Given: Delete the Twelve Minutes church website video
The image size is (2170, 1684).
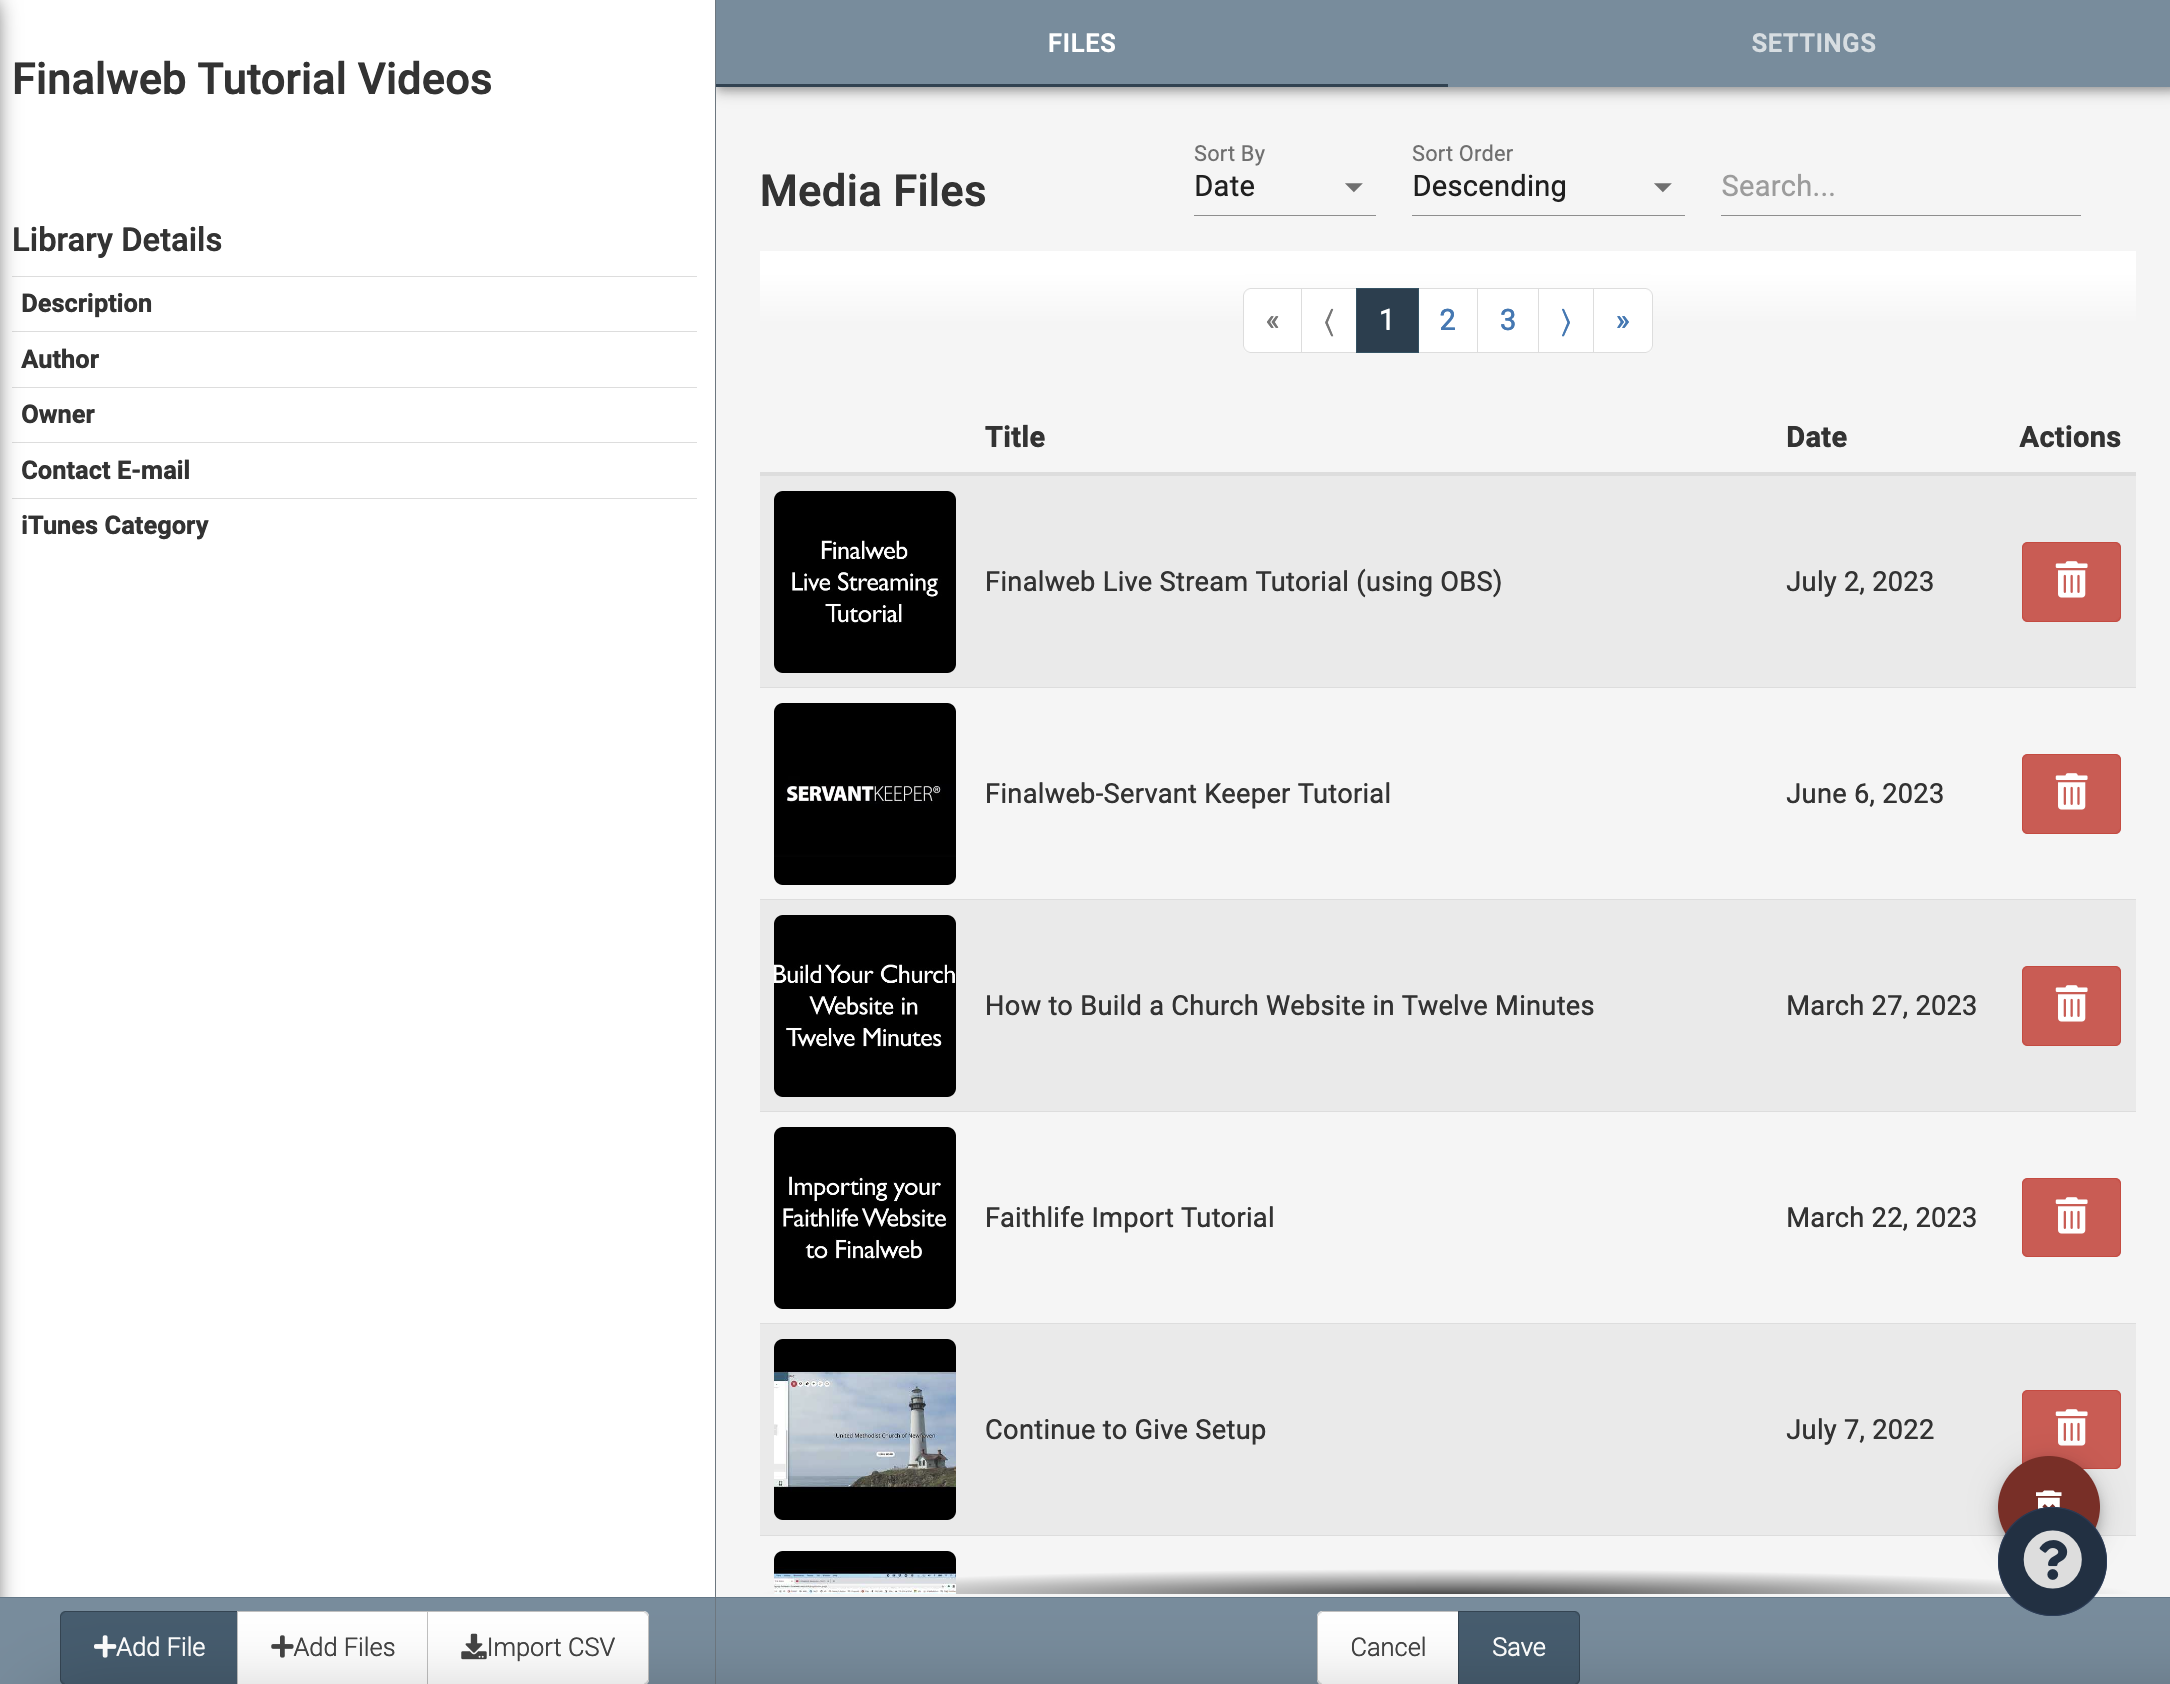Looking at the screenshot, I should point(2070,1005).
